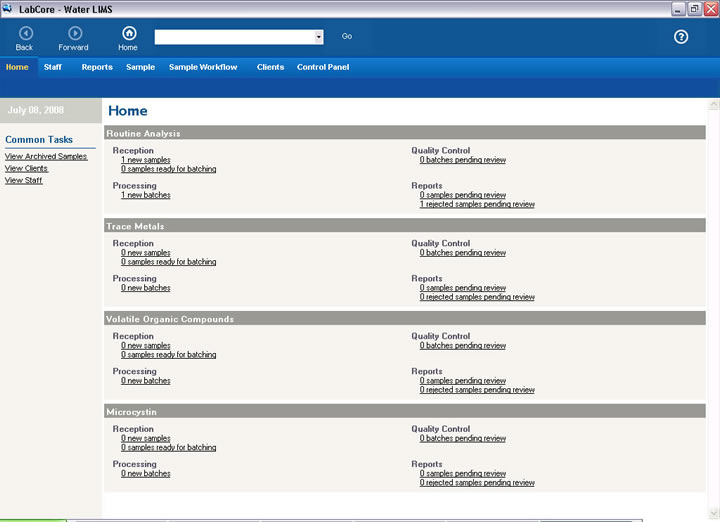Image resolution: width=720 pixels, height=522 pixels.
Task: Open Trace Metals 0 new batches link
Action: coord(146,288)
